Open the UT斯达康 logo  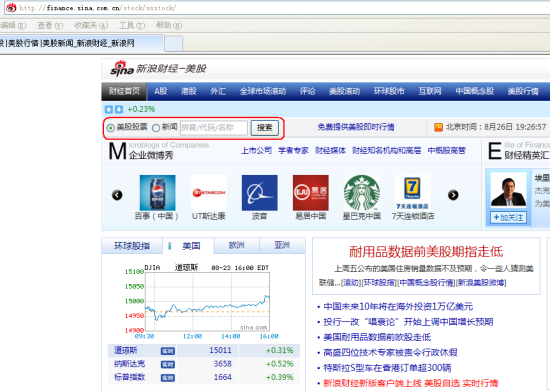(x=209, y=193)
